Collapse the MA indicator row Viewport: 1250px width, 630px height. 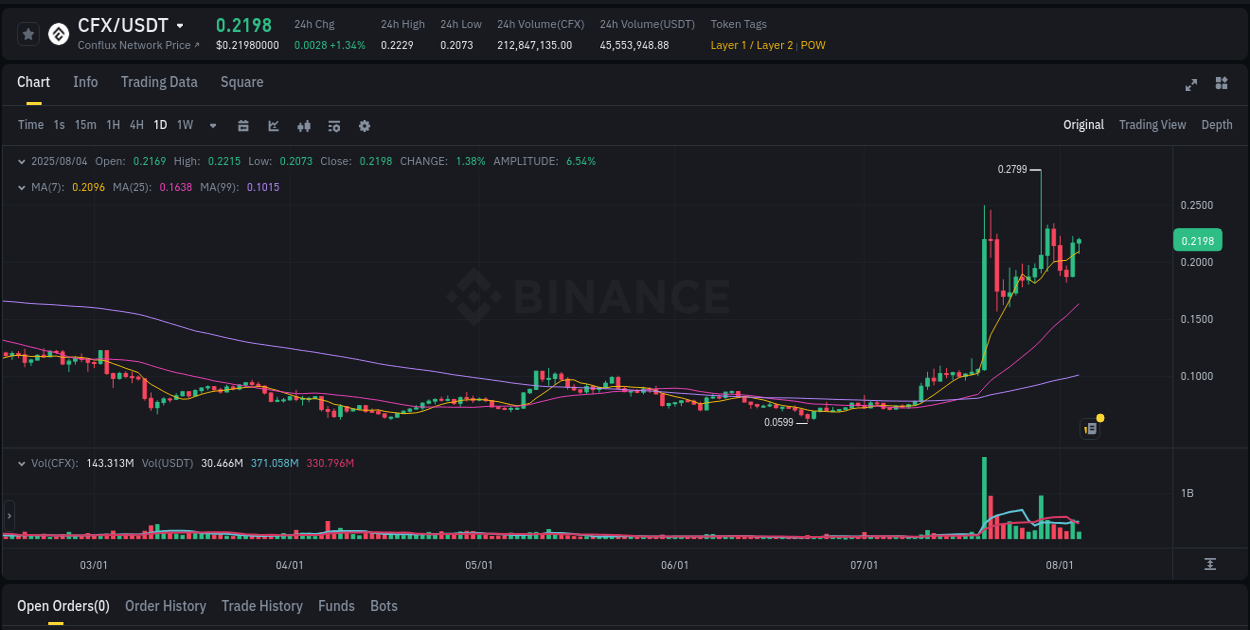(x=22, y=185)
